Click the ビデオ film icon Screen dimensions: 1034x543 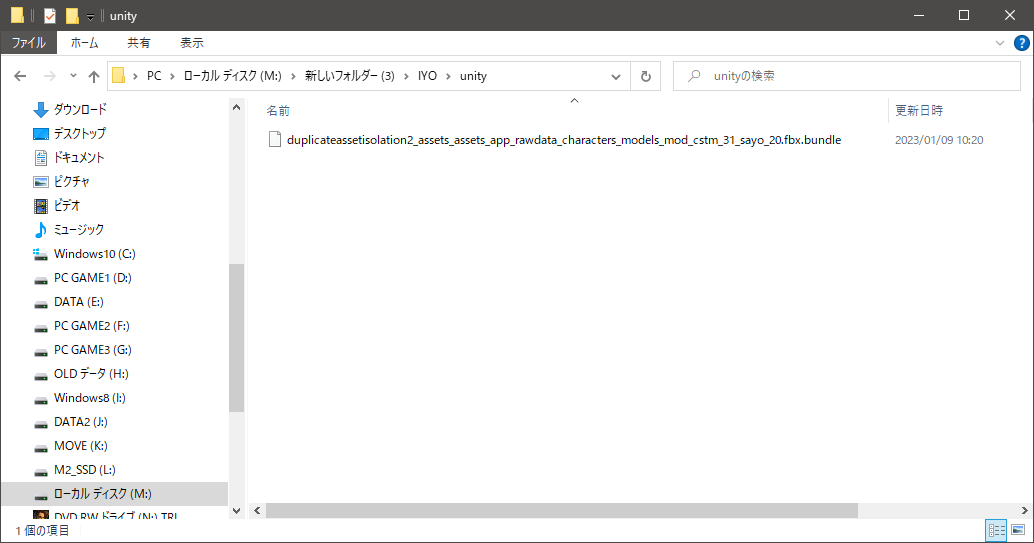click(x=41, y=206)
